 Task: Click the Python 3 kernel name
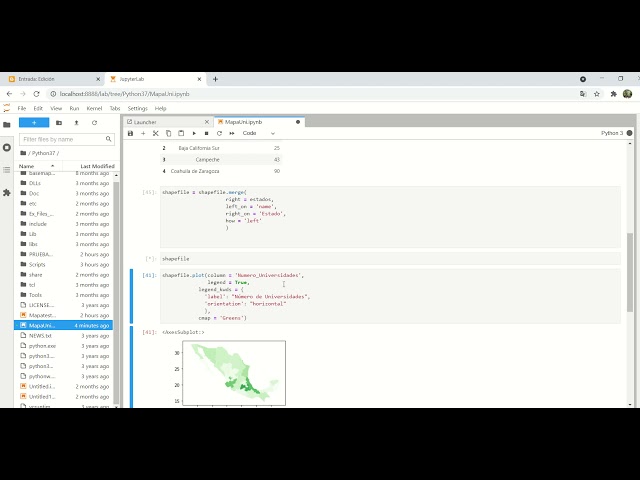click(612, 133)
